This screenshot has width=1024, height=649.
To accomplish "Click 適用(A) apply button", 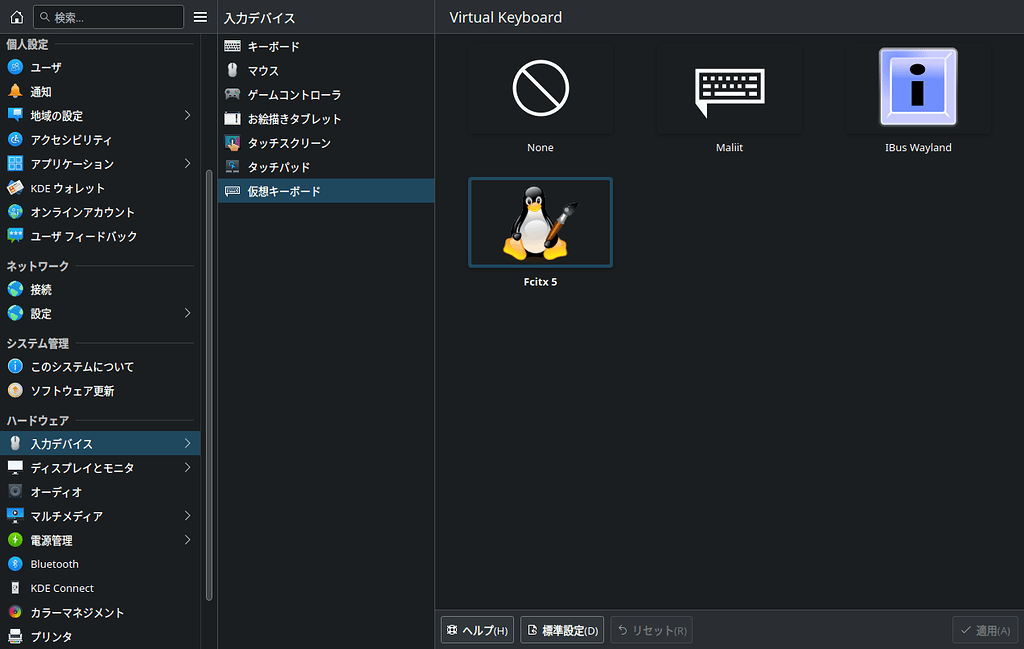I will pos(985,630).
